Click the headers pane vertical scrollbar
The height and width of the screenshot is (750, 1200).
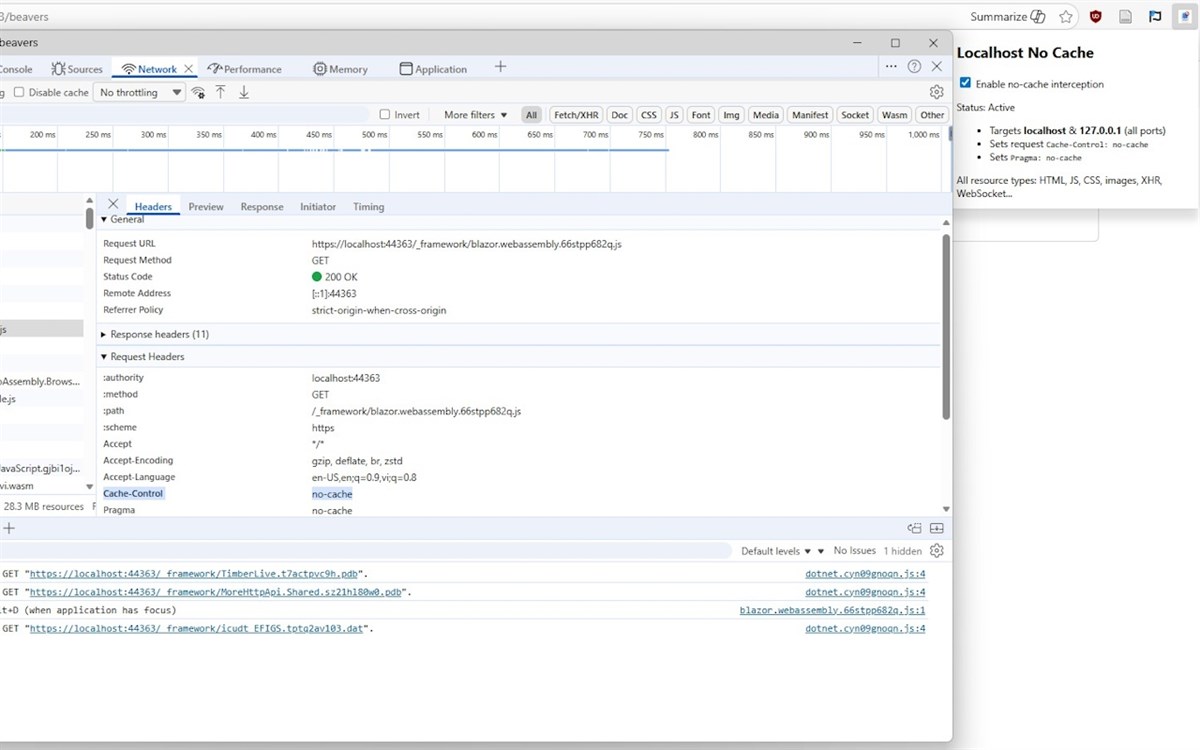click(946, 328)
